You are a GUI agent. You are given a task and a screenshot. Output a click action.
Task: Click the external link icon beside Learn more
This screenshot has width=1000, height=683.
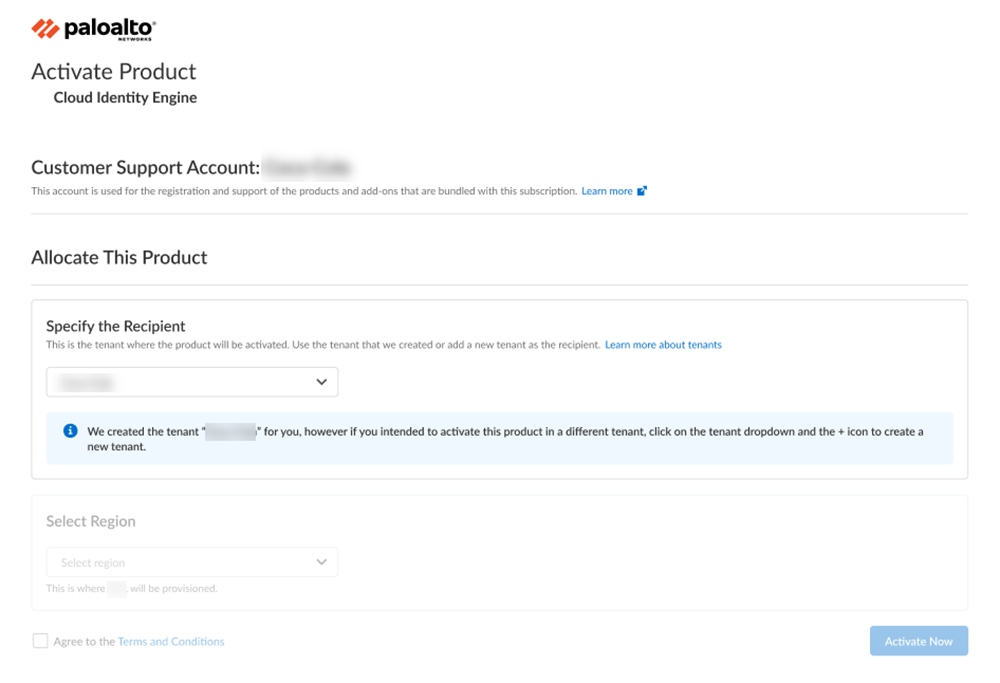tap(642, 191)
